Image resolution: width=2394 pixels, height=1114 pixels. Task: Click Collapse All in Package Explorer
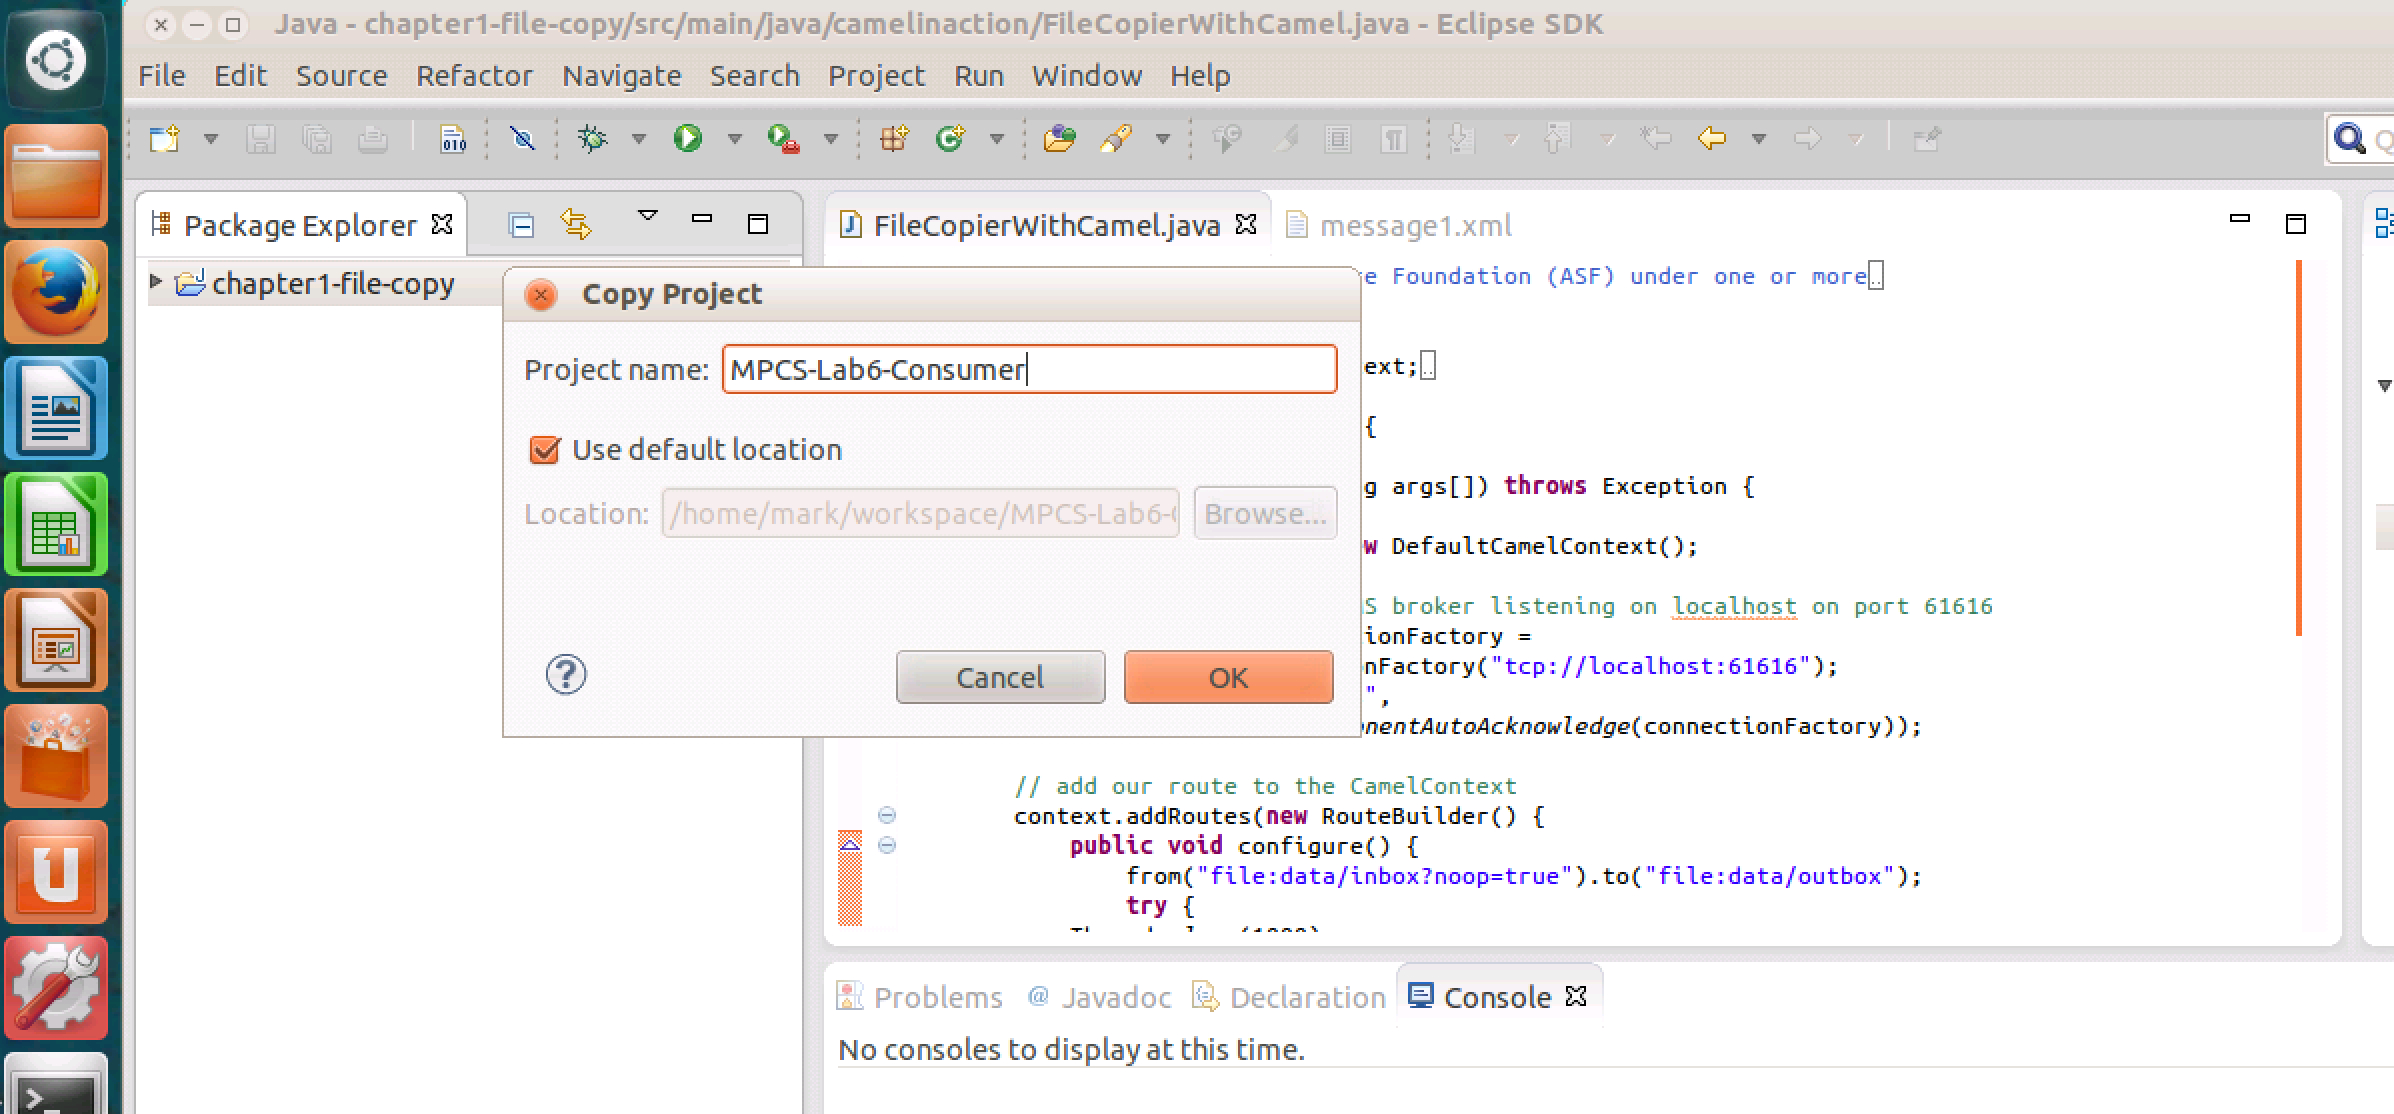pos(521,225)
